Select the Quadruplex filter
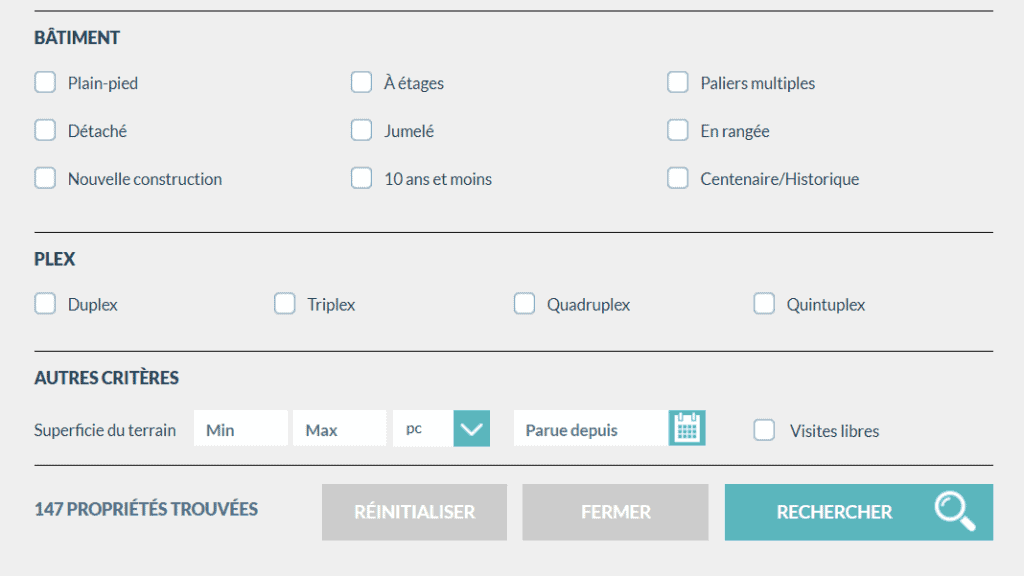The image size is (1024, 576). 524,303
